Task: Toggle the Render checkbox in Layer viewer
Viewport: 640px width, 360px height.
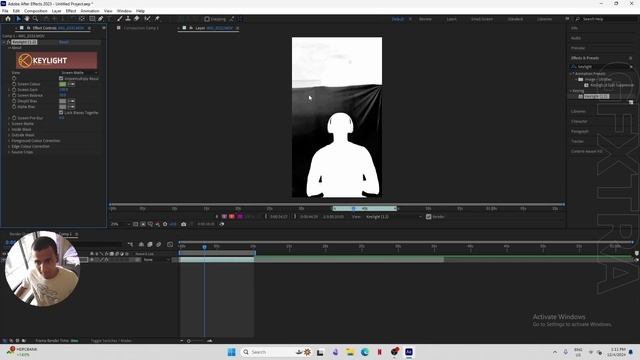Action: [x=429, y=217]
